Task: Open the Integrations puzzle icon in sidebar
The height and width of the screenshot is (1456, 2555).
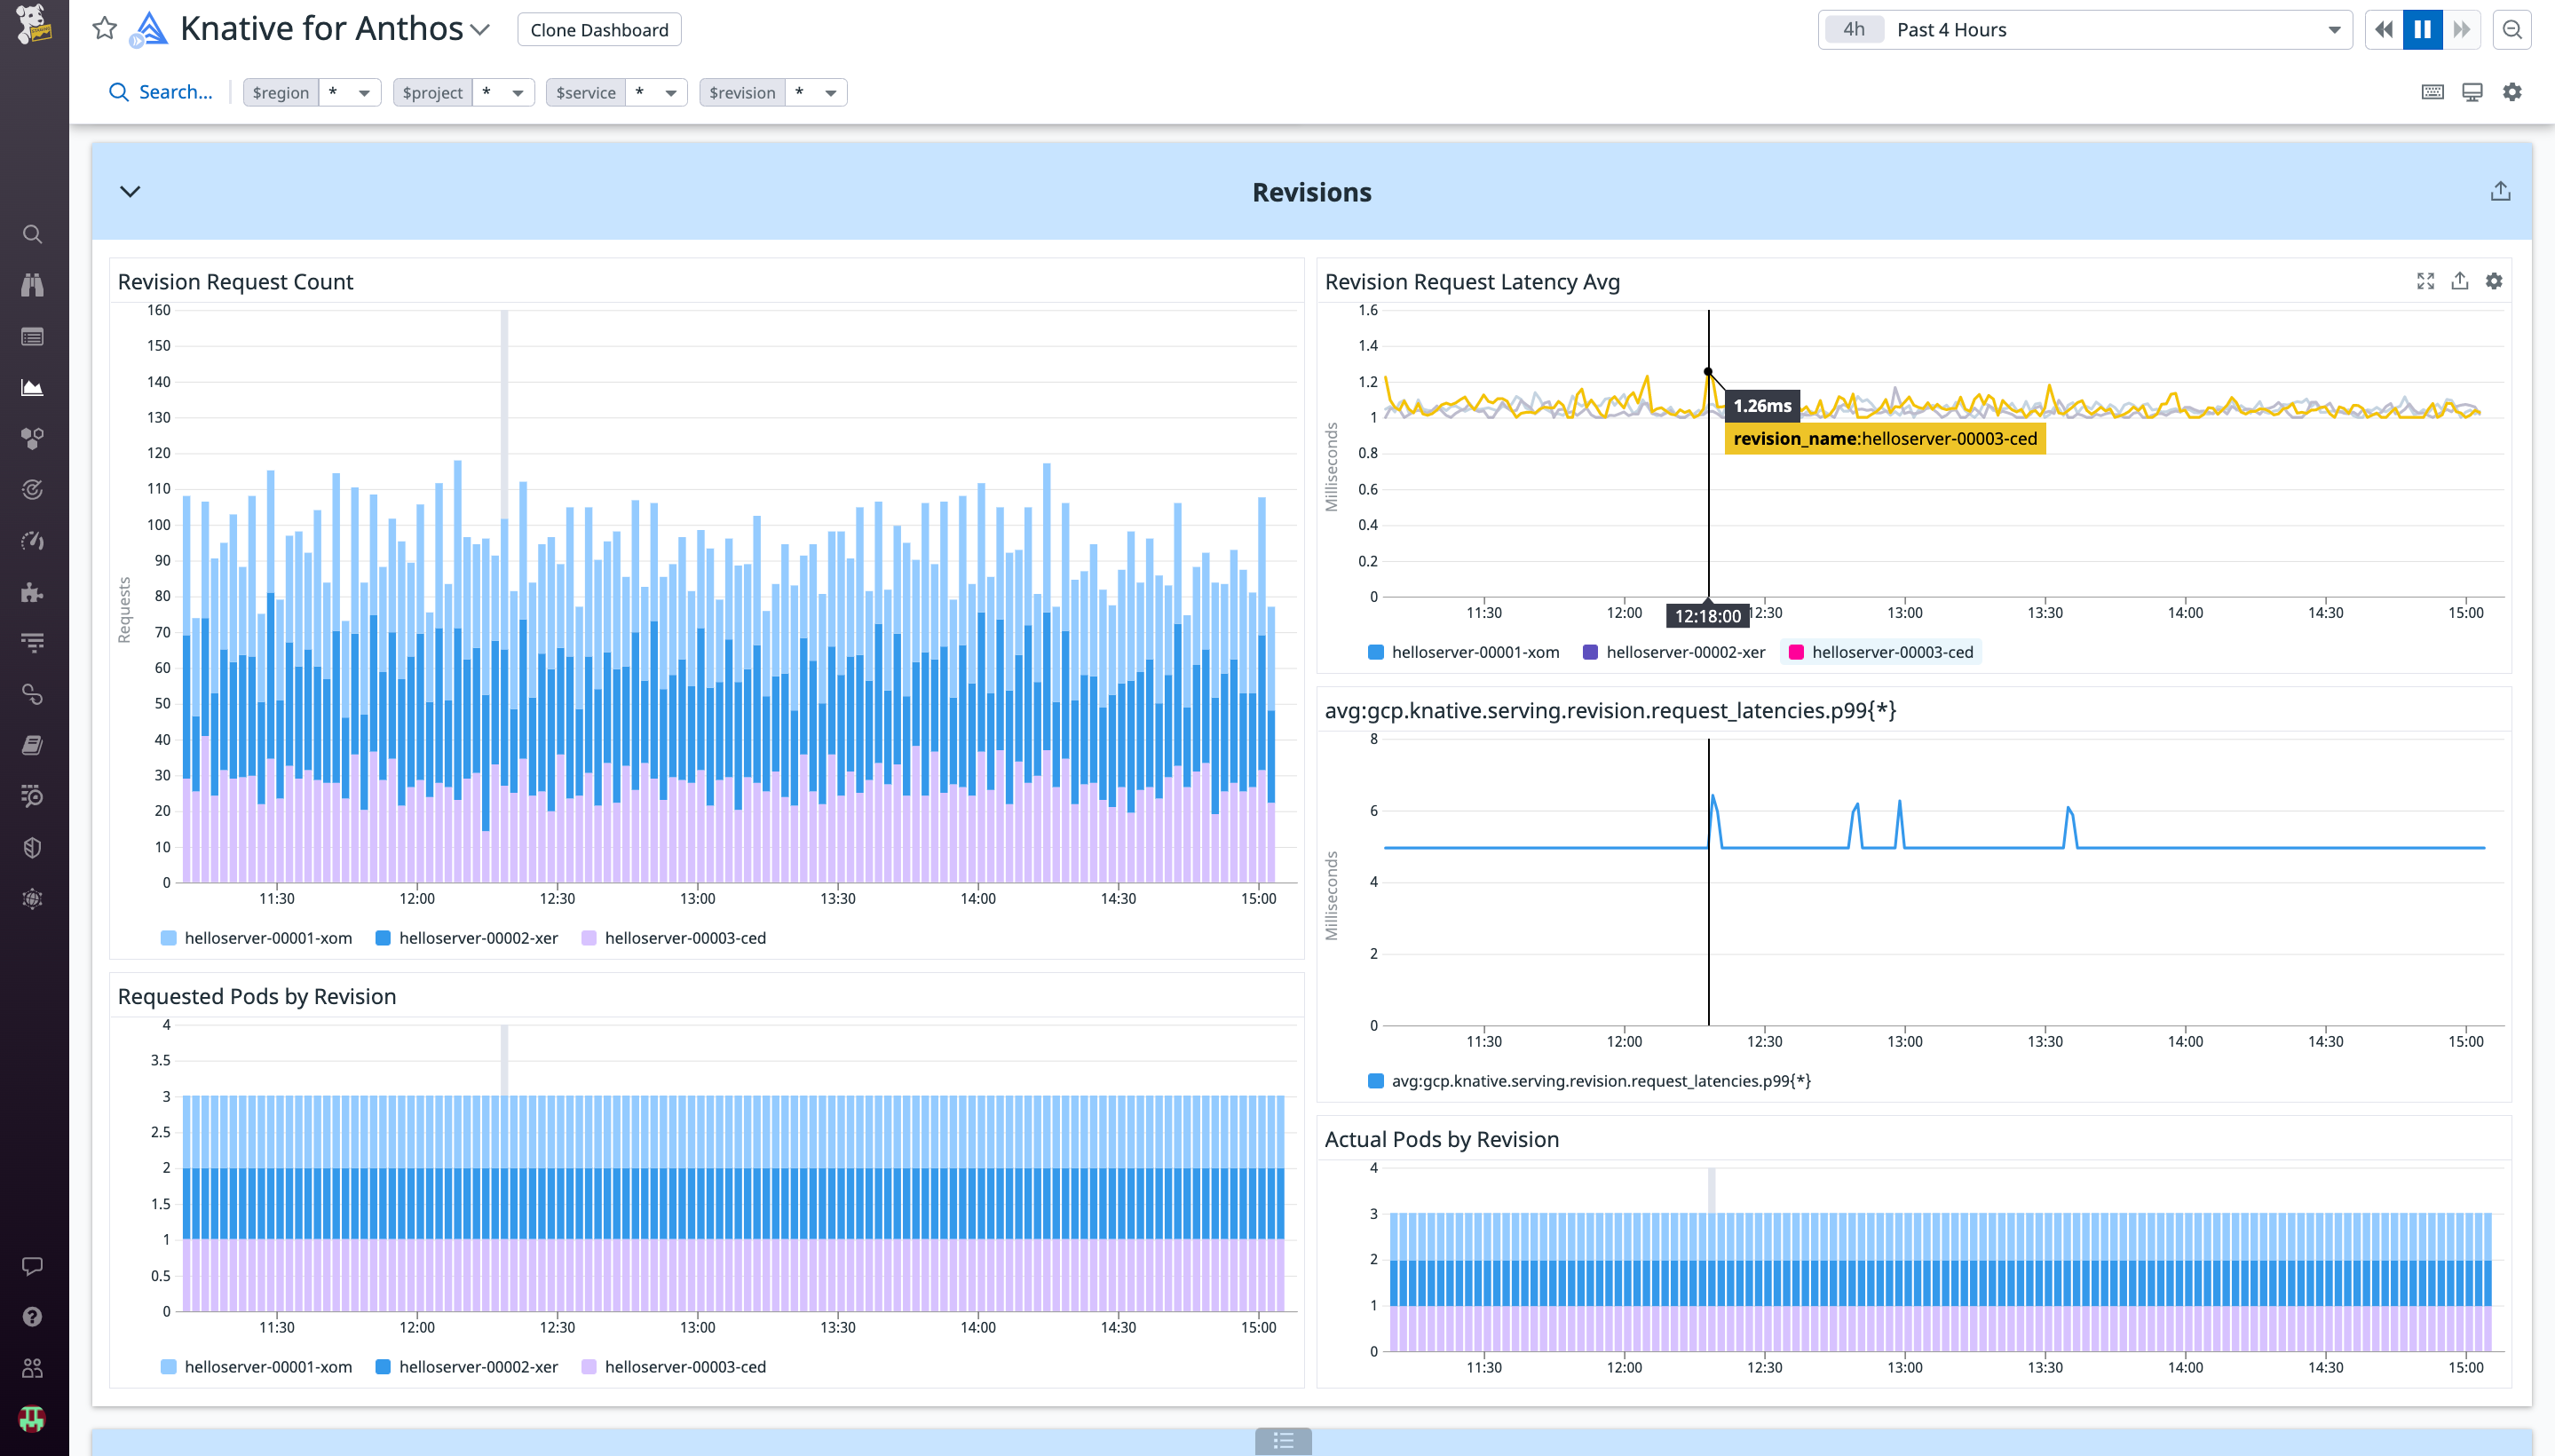Action: click(33, 592)
